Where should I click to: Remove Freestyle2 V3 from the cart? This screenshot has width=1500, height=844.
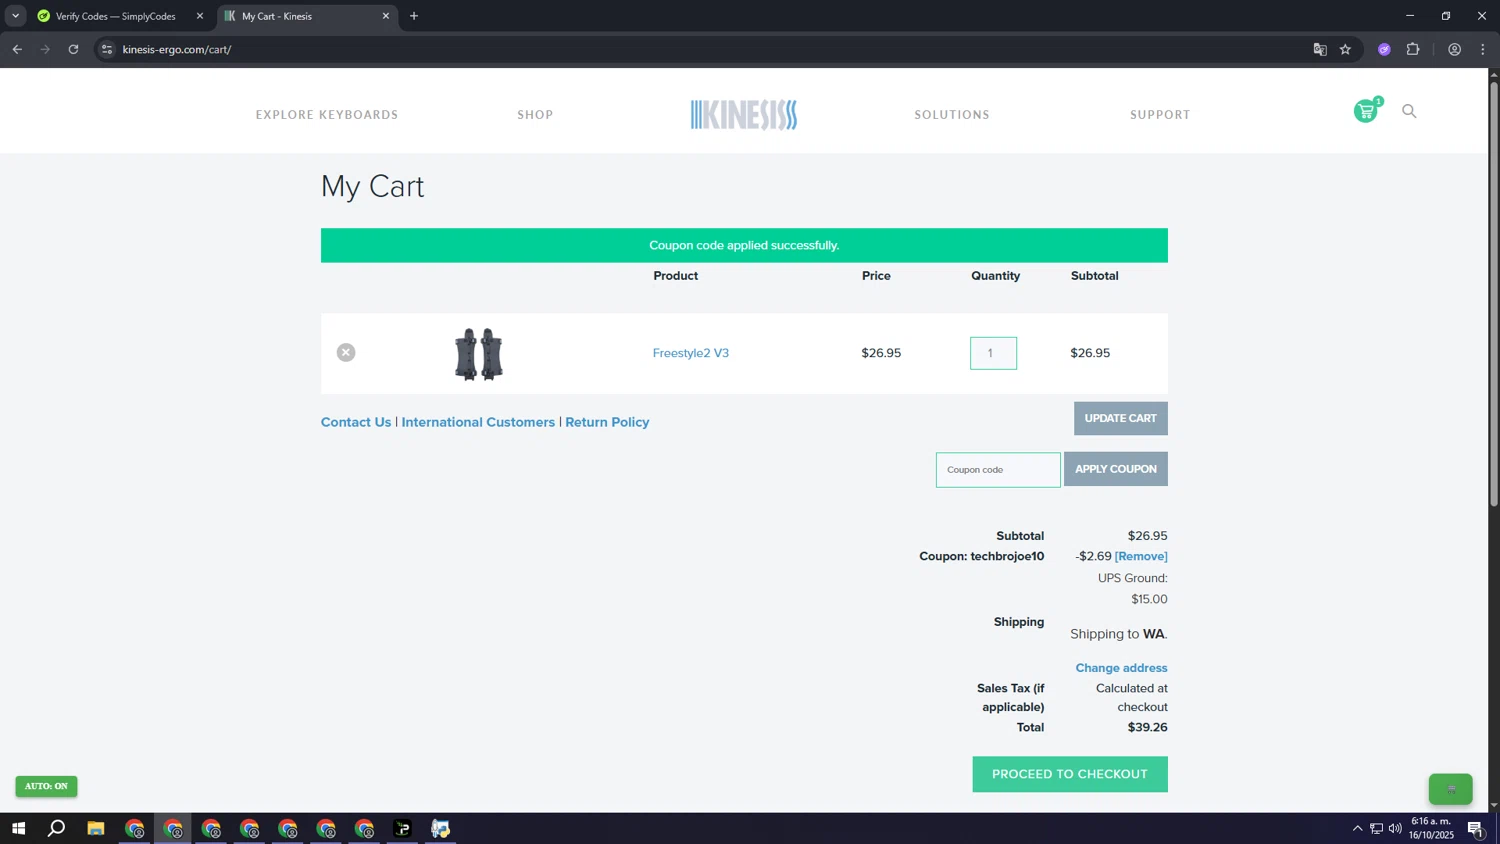(346, 352)
